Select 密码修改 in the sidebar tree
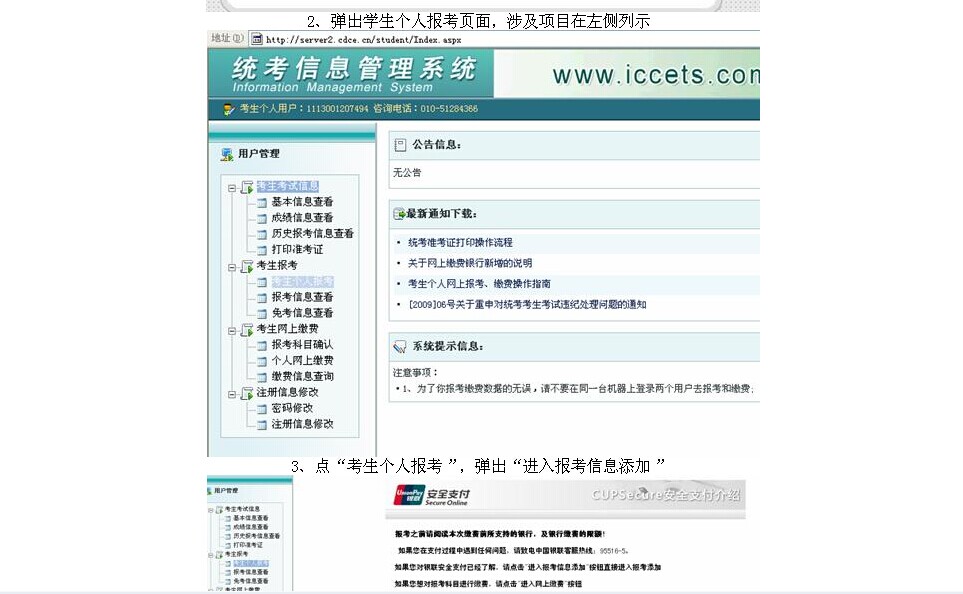Screen dimensions: 963x594 (292, 408)
